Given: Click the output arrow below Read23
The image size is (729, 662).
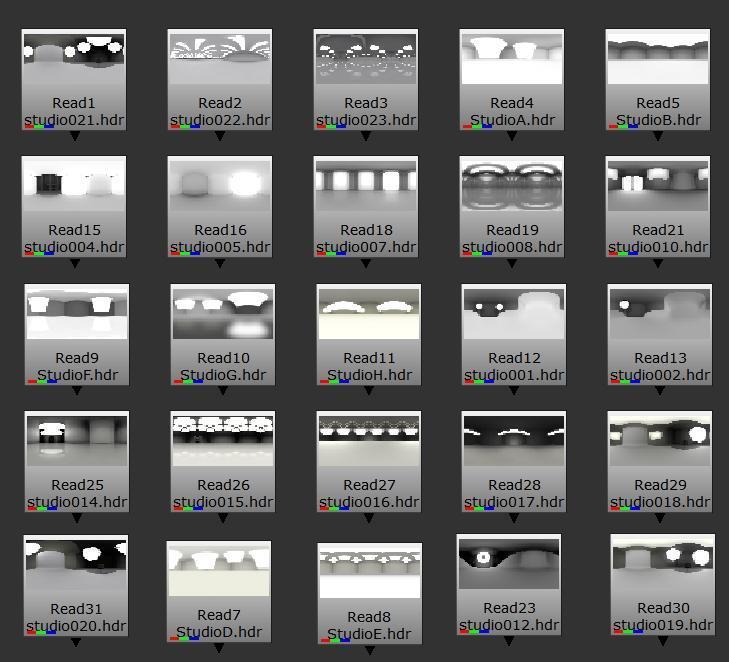Looking at the screenshot, I should [x=509, y=641].
